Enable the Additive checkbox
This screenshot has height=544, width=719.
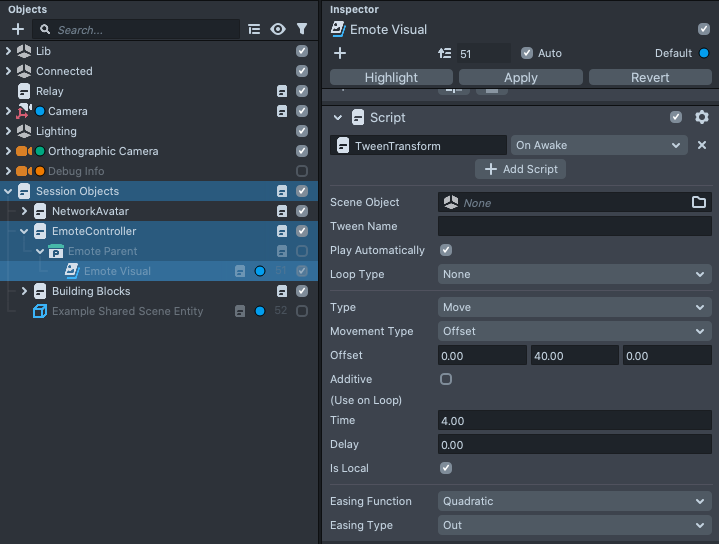(x=446, y=379)
